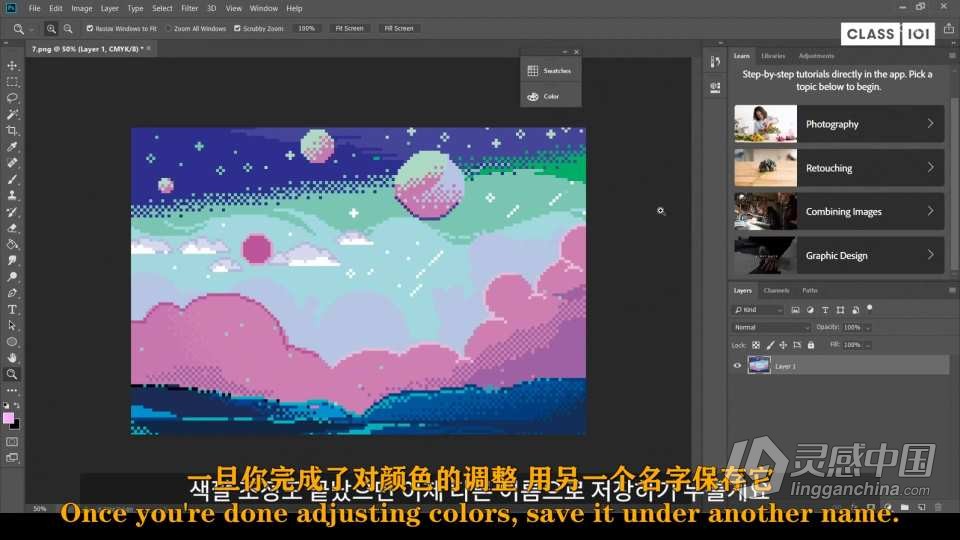This screenshot has height=540, width=960.
Task: Select the Eyedropper tool
Action: tap(12, 147)
